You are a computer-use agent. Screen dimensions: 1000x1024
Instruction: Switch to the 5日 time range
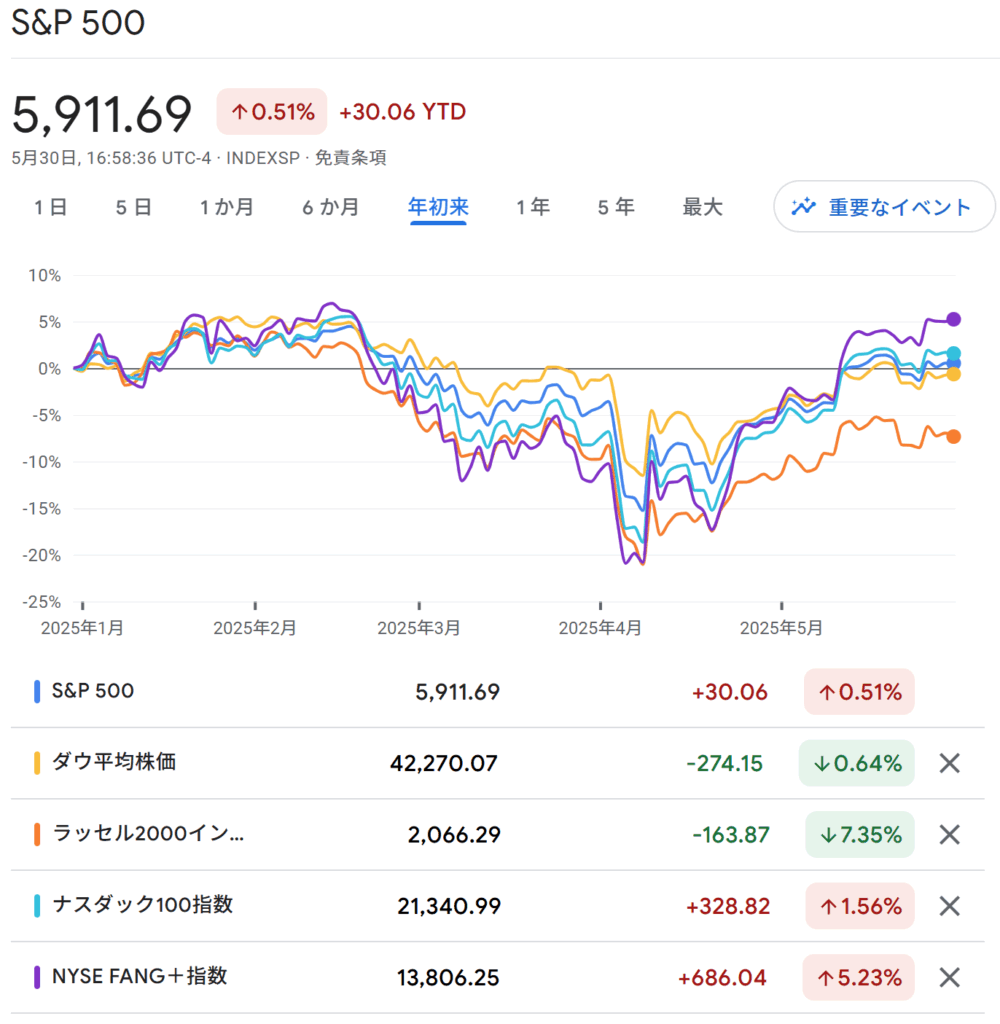click(134, 207)
